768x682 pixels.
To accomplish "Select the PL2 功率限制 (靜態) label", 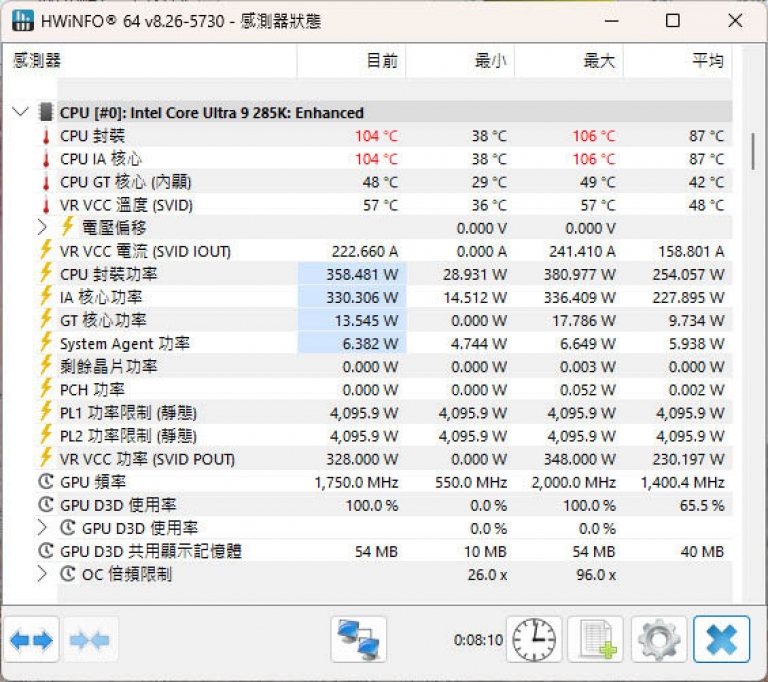I will (x=128, y=436).
